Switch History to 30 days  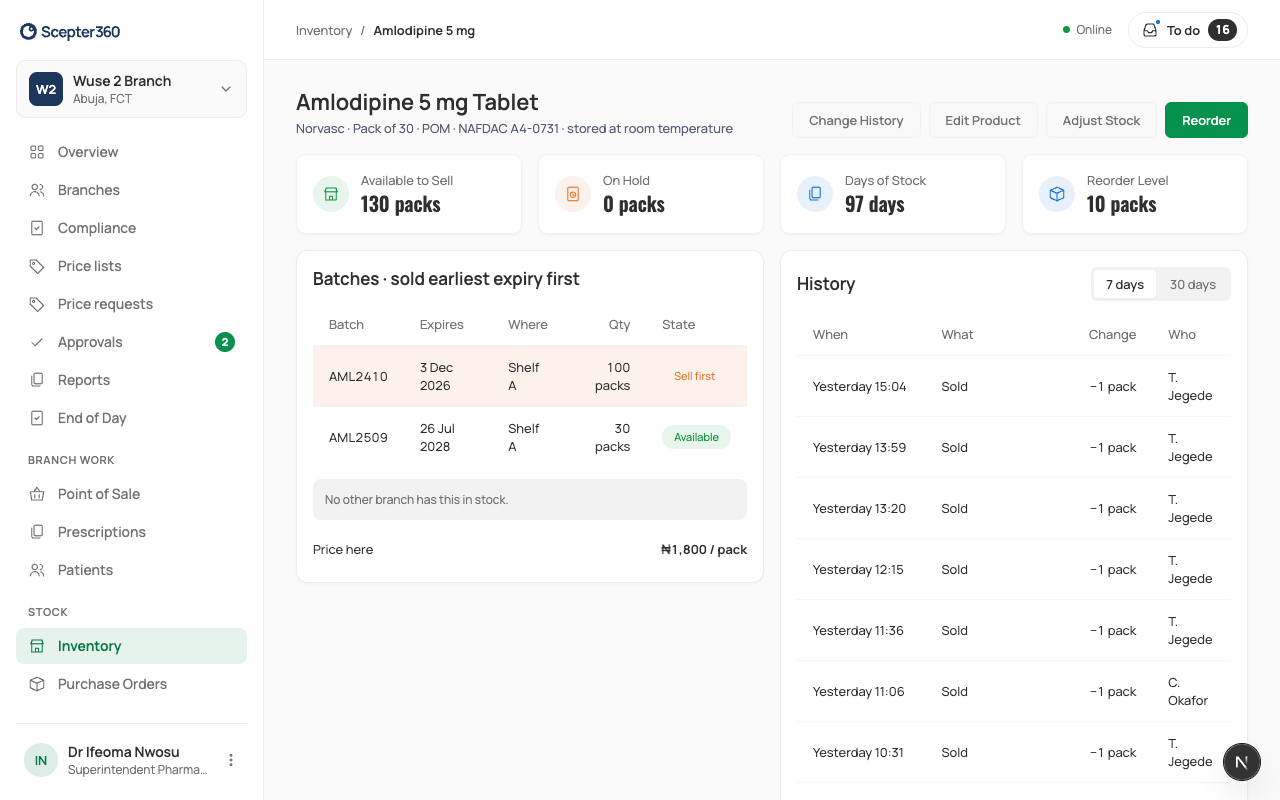pyautogui.click(x=1193, y=284)
